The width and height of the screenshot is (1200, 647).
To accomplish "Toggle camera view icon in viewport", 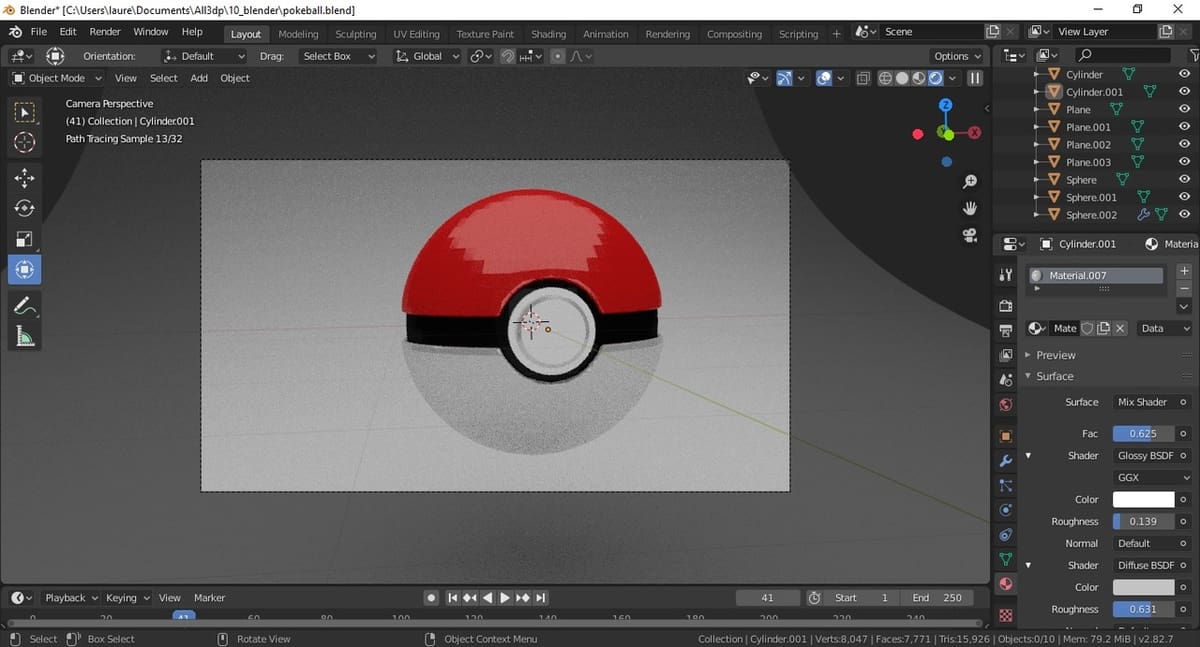I will (969, 235).
